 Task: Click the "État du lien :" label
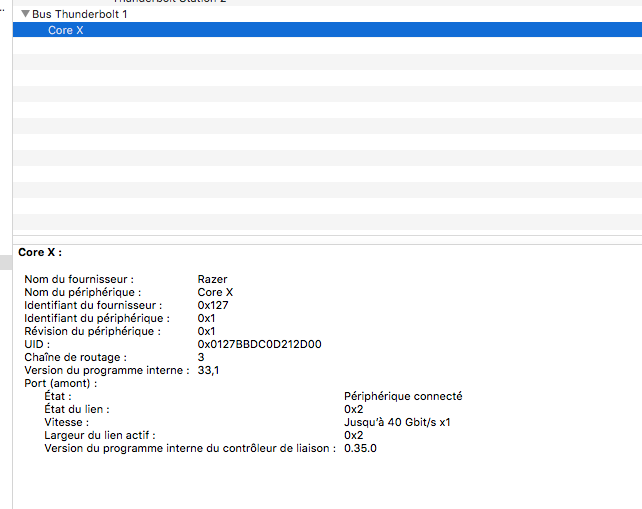77,409
